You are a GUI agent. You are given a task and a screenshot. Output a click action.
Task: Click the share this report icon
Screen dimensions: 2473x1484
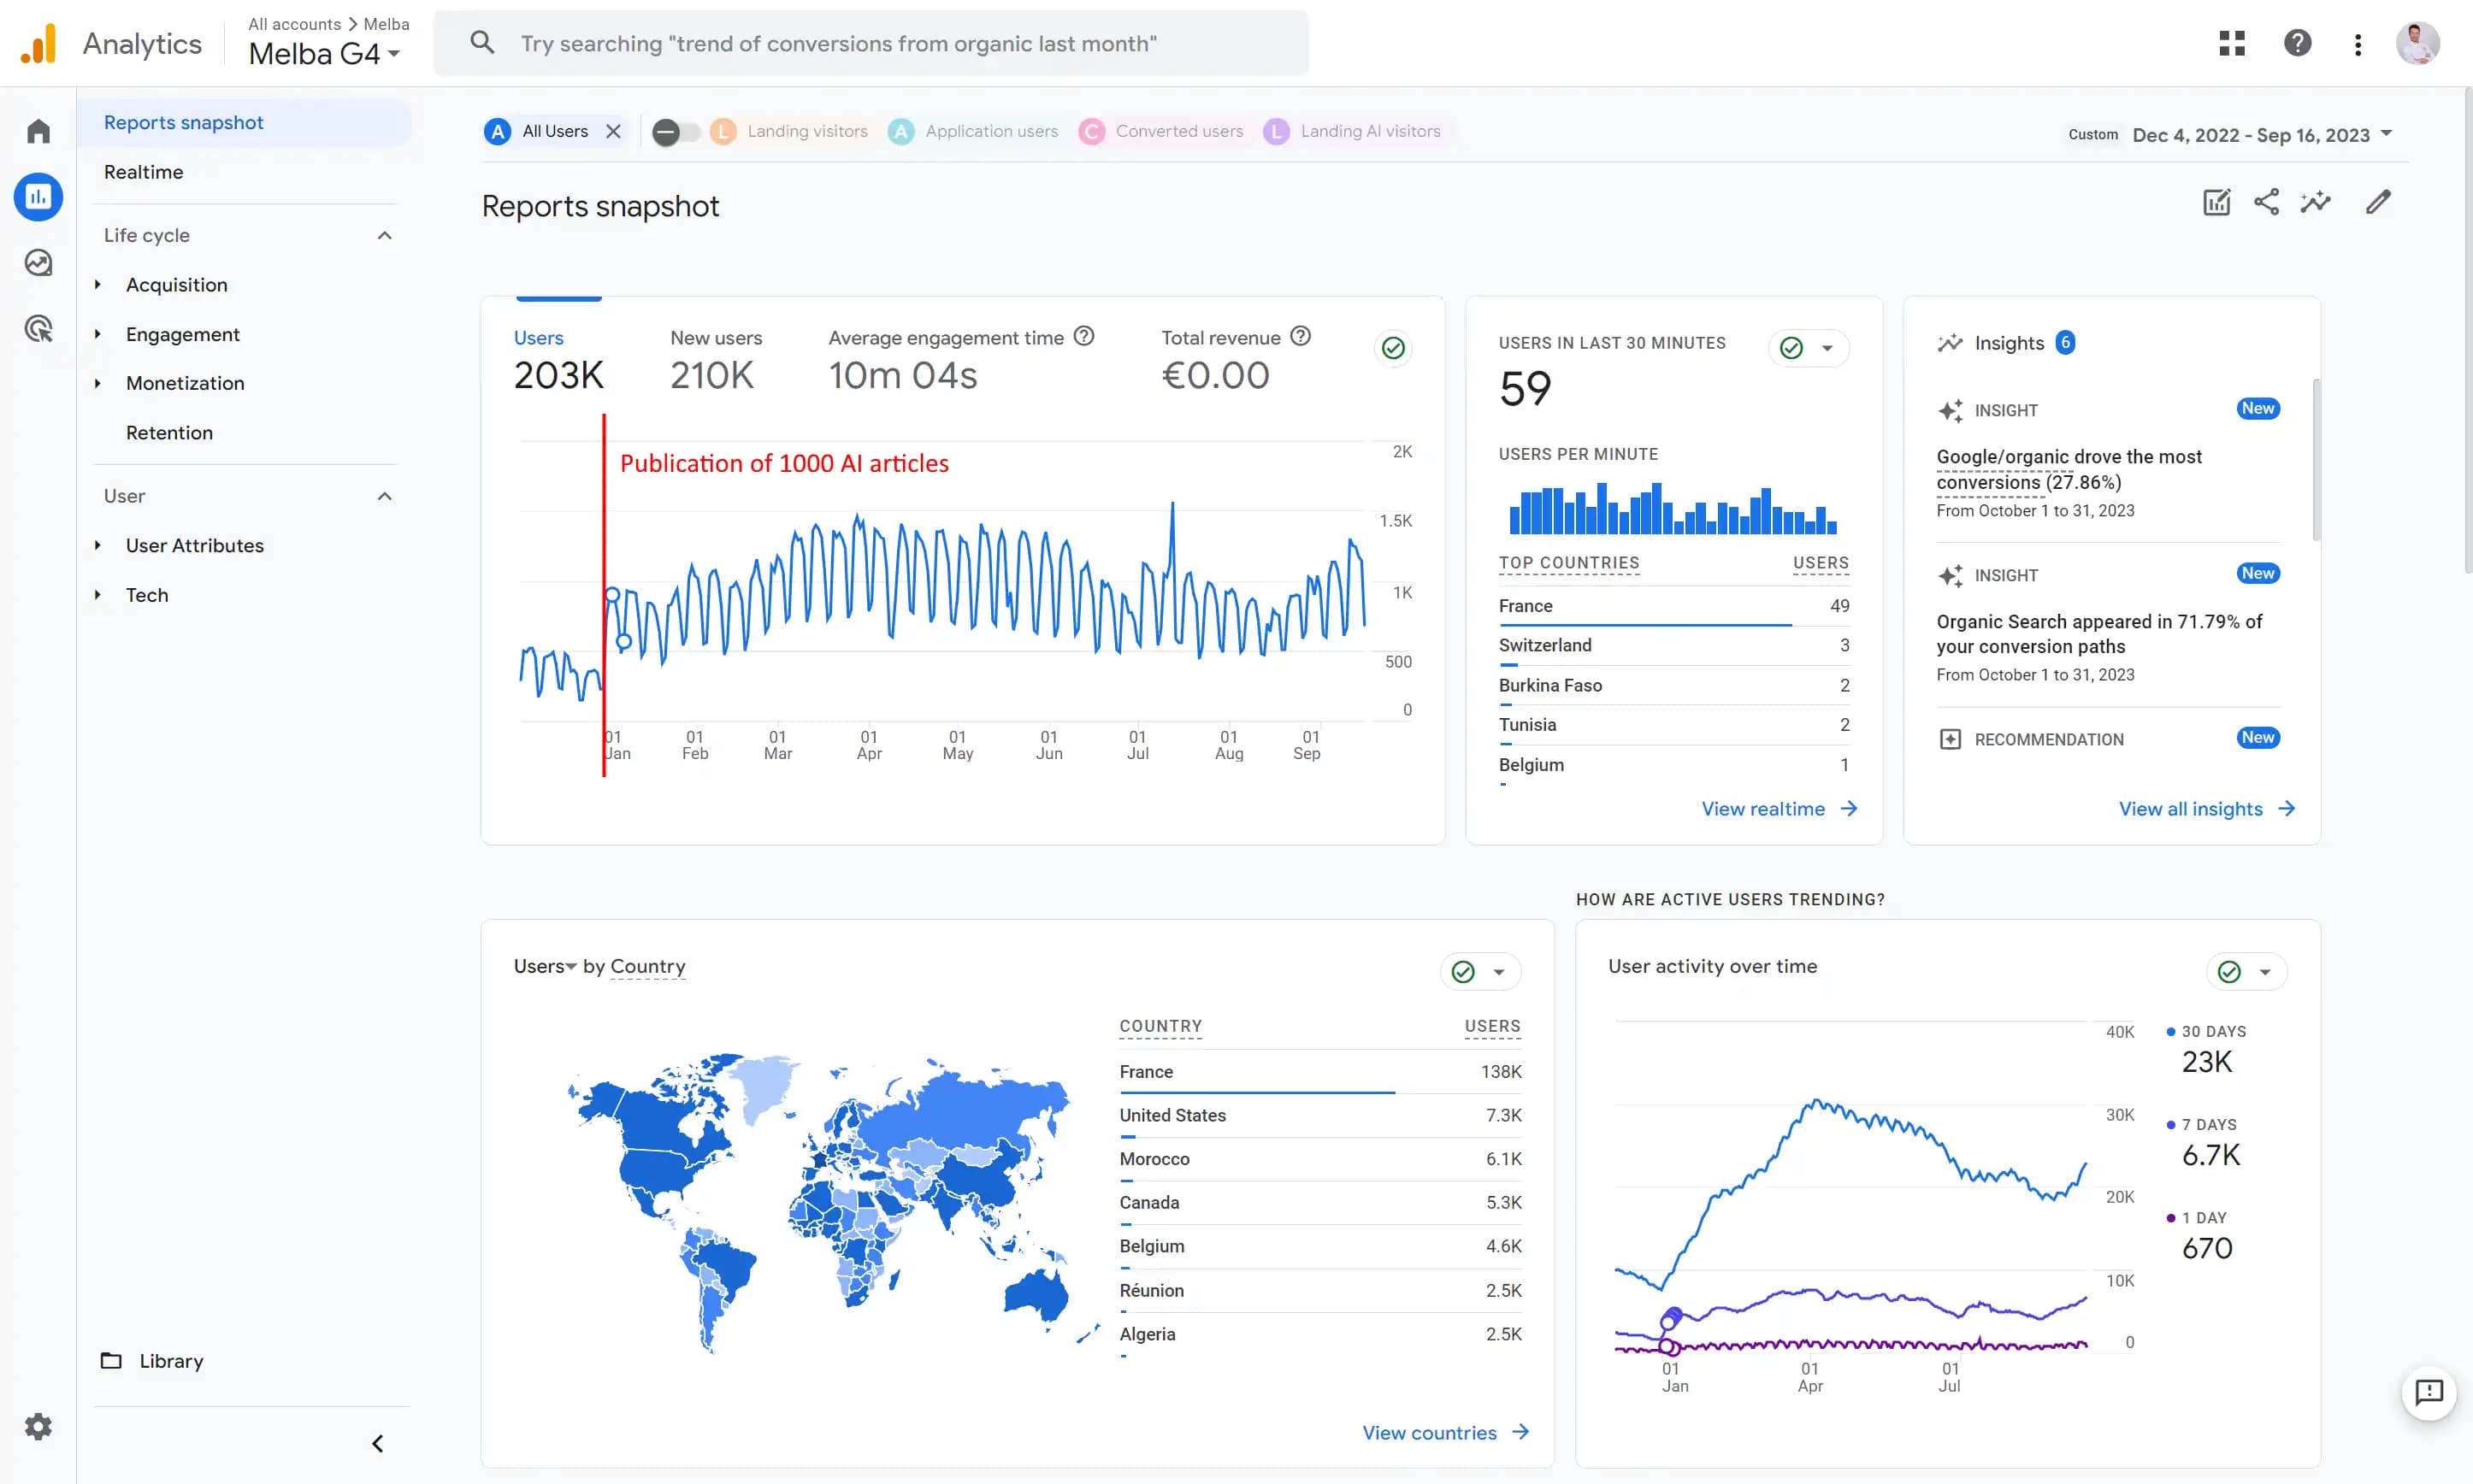(2266, 202)
